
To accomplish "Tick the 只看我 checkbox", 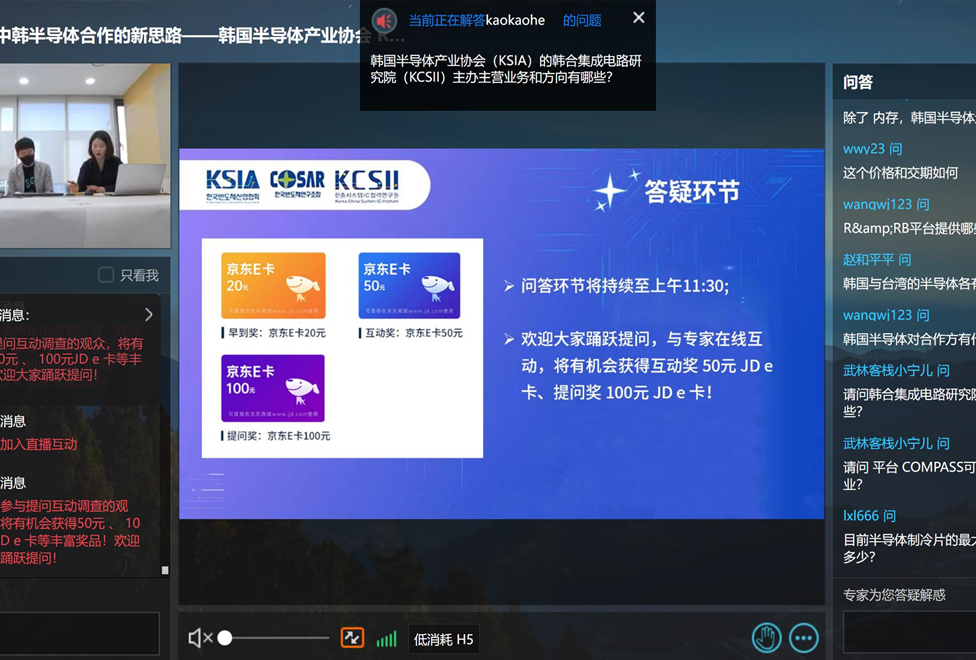I will (106, 275).
